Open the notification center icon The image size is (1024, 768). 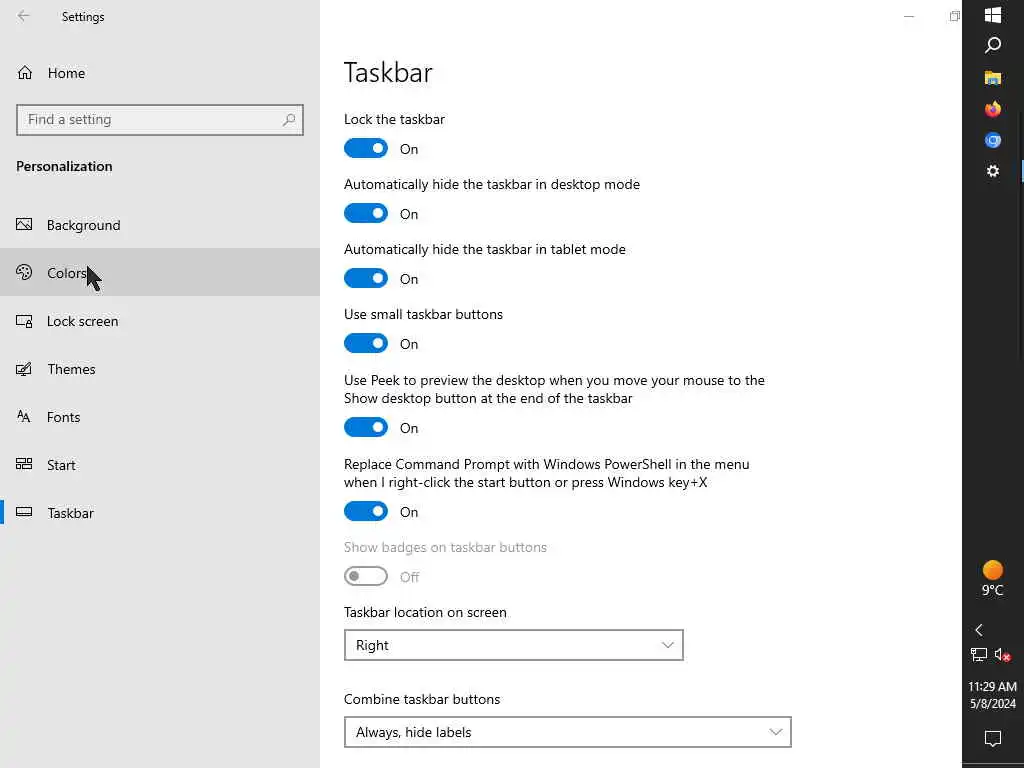click(993, 739)
